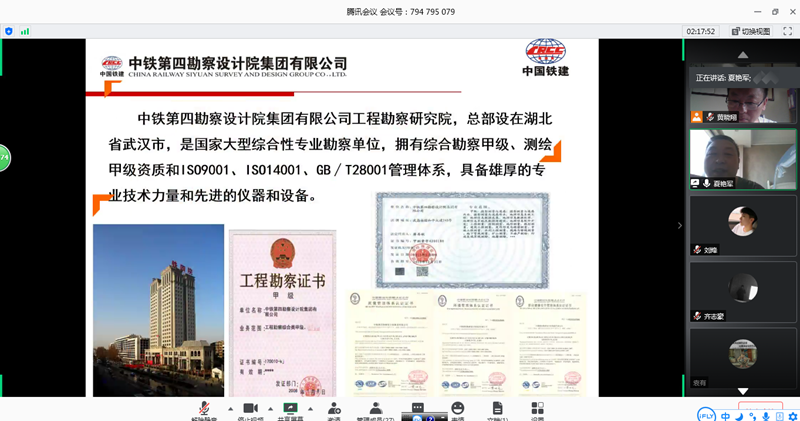This screenshot has height=421, width=800.
Task: Click the green share screen icon
Action: pyautogui.click(x=290, y=410)
